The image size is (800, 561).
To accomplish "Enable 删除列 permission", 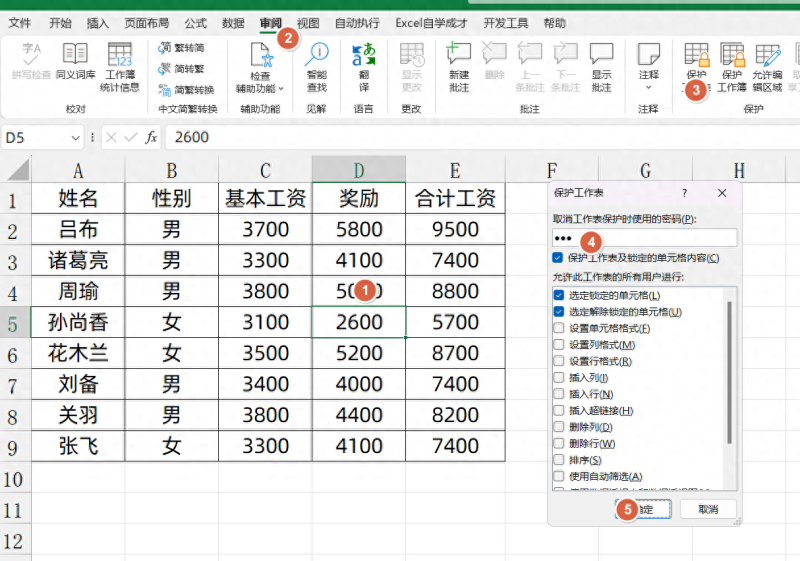I will coord(559,427).
